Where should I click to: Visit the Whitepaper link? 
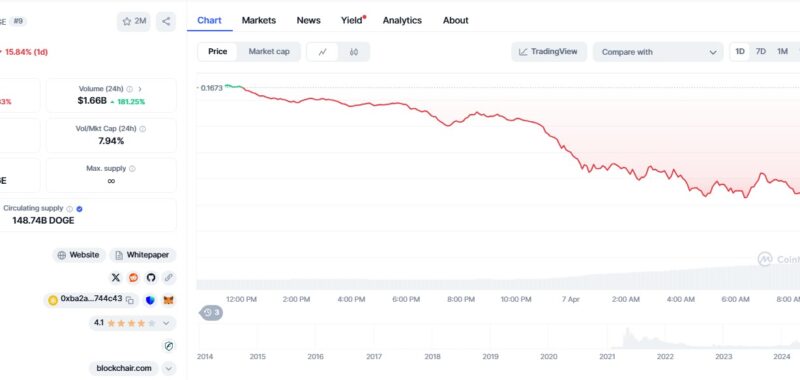pos(143,255)
